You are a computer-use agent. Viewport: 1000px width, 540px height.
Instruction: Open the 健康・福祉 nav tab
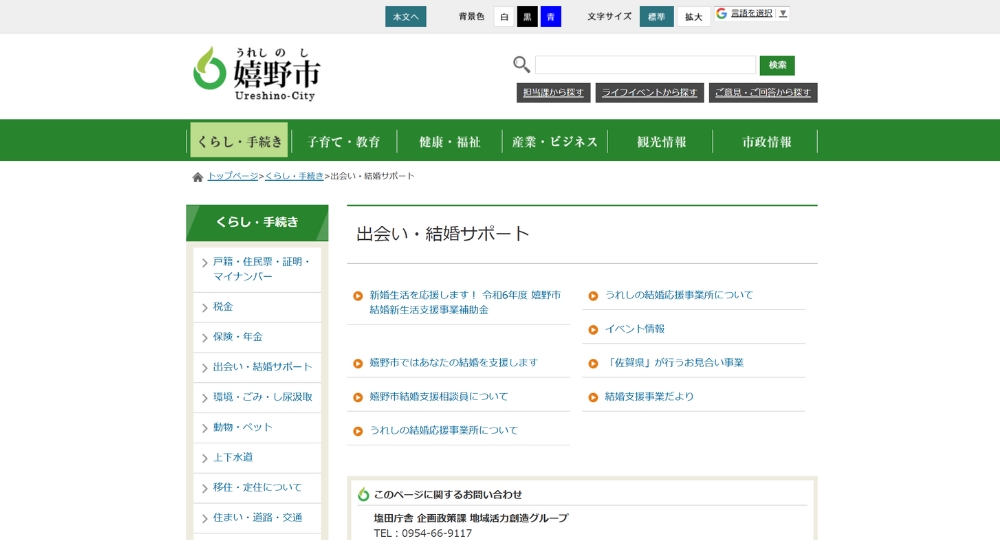450,142
